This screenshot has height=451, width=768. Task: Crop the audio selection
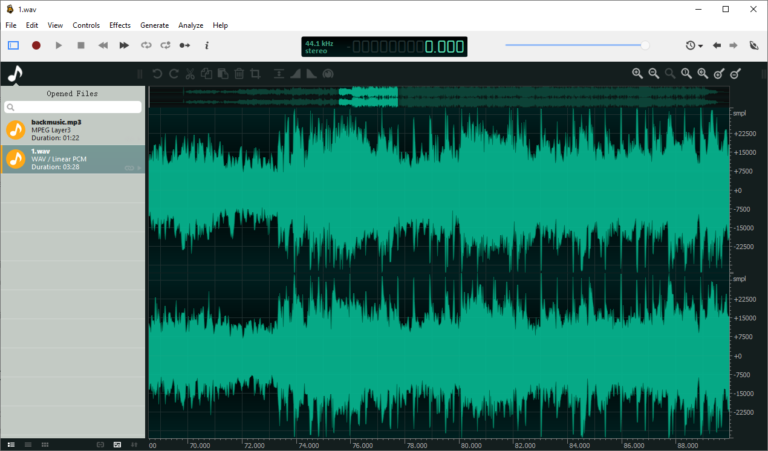[255, 73]
